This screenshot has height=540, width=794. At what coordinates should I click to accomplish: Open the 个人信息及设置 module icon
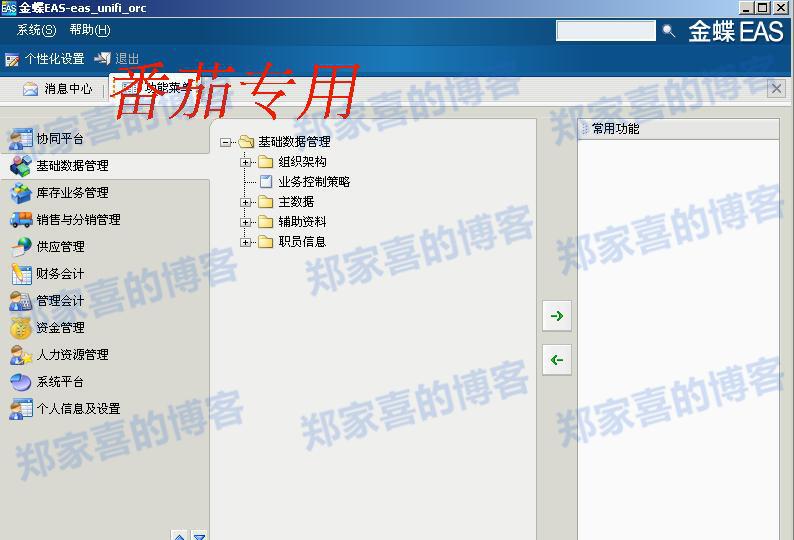tap(21, 409)
